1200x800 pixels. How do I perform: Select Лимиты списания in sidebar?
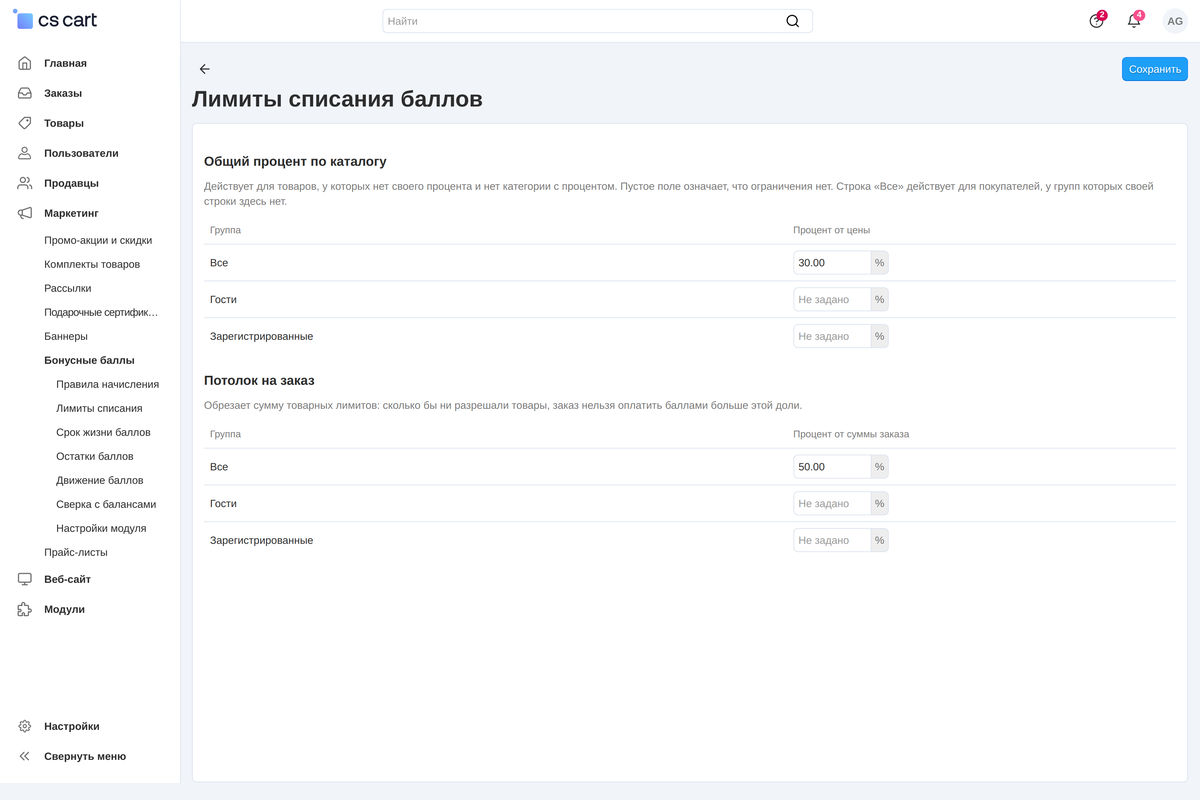point(99,408)
